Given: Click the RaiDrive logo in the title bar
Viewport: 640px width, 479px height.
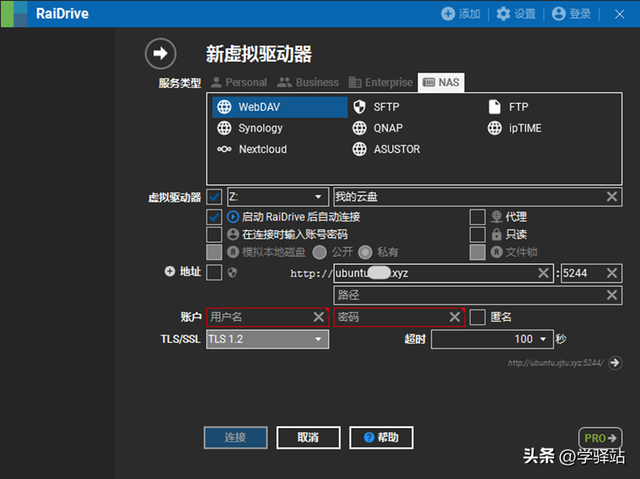Looking at the screenshot, I should (x=14, y=14).
